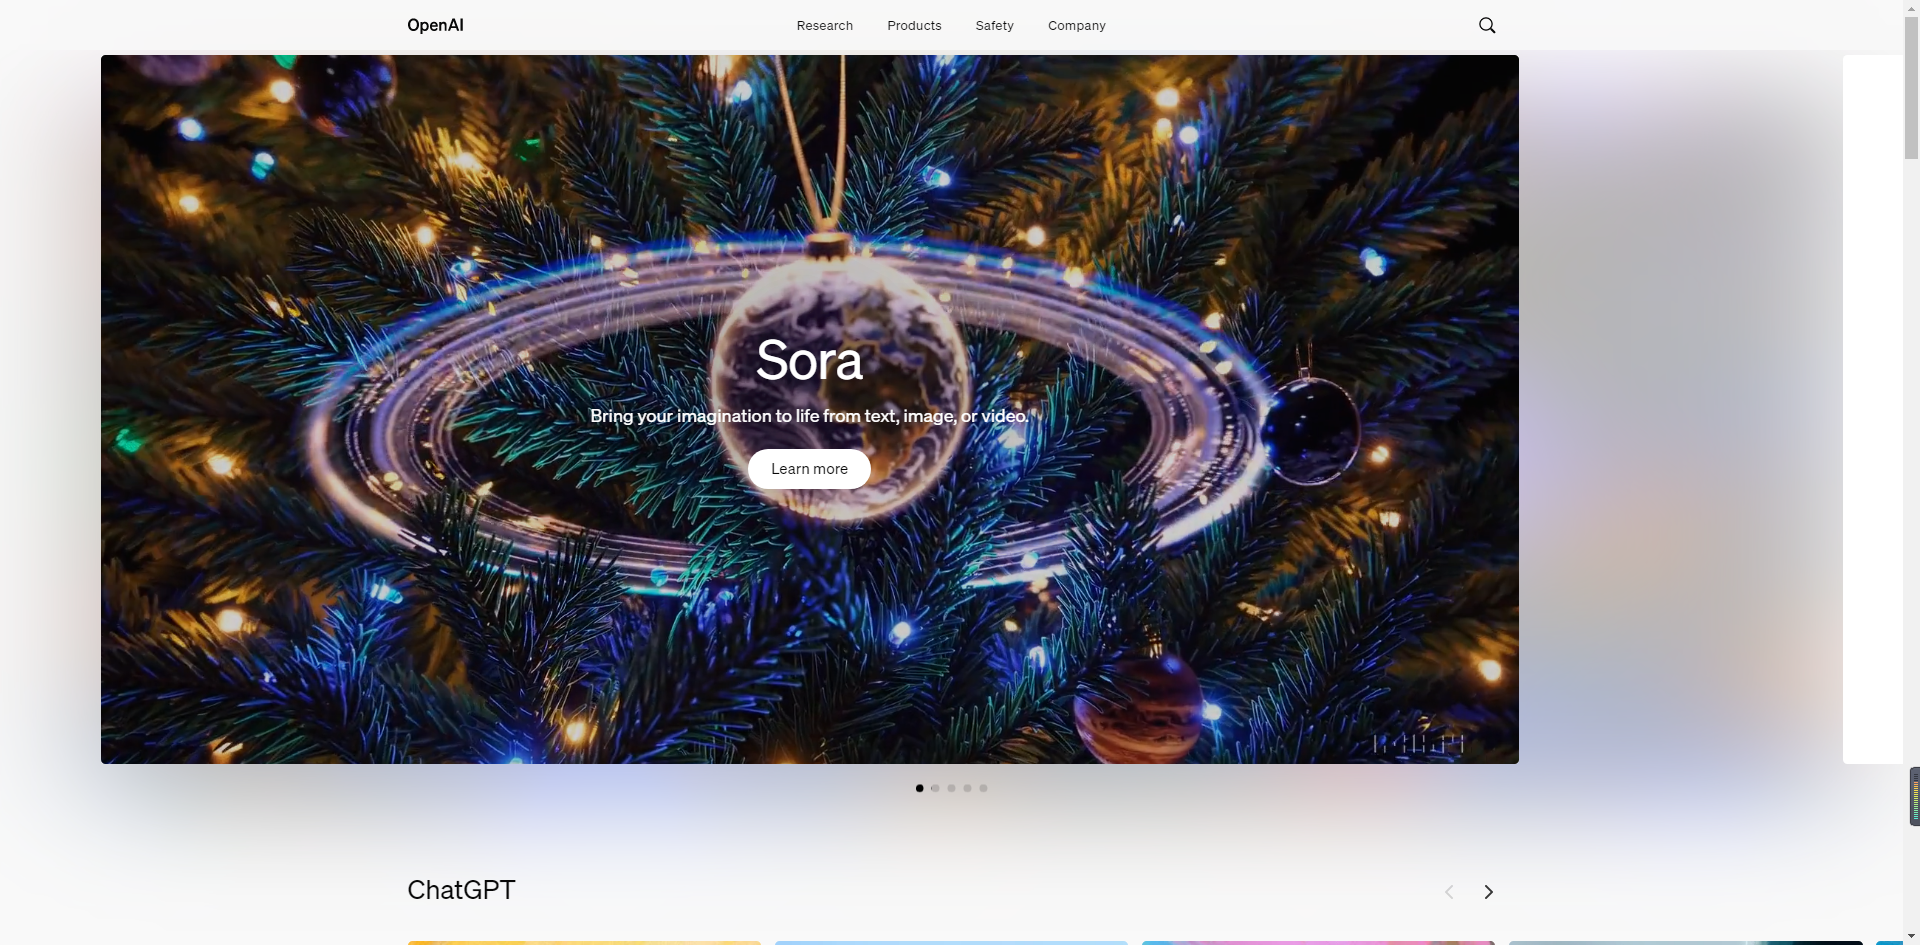
Task: Click the left arrow beside ChatGPT heading
Action: coord(1449,891)
